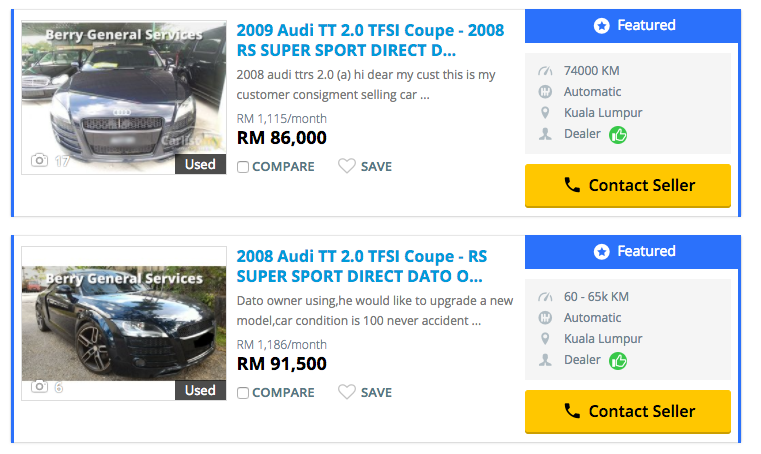761x454 pixels.
Task: View the black 2008 Audi TT thumbnail photo
Action: point(124,323)
